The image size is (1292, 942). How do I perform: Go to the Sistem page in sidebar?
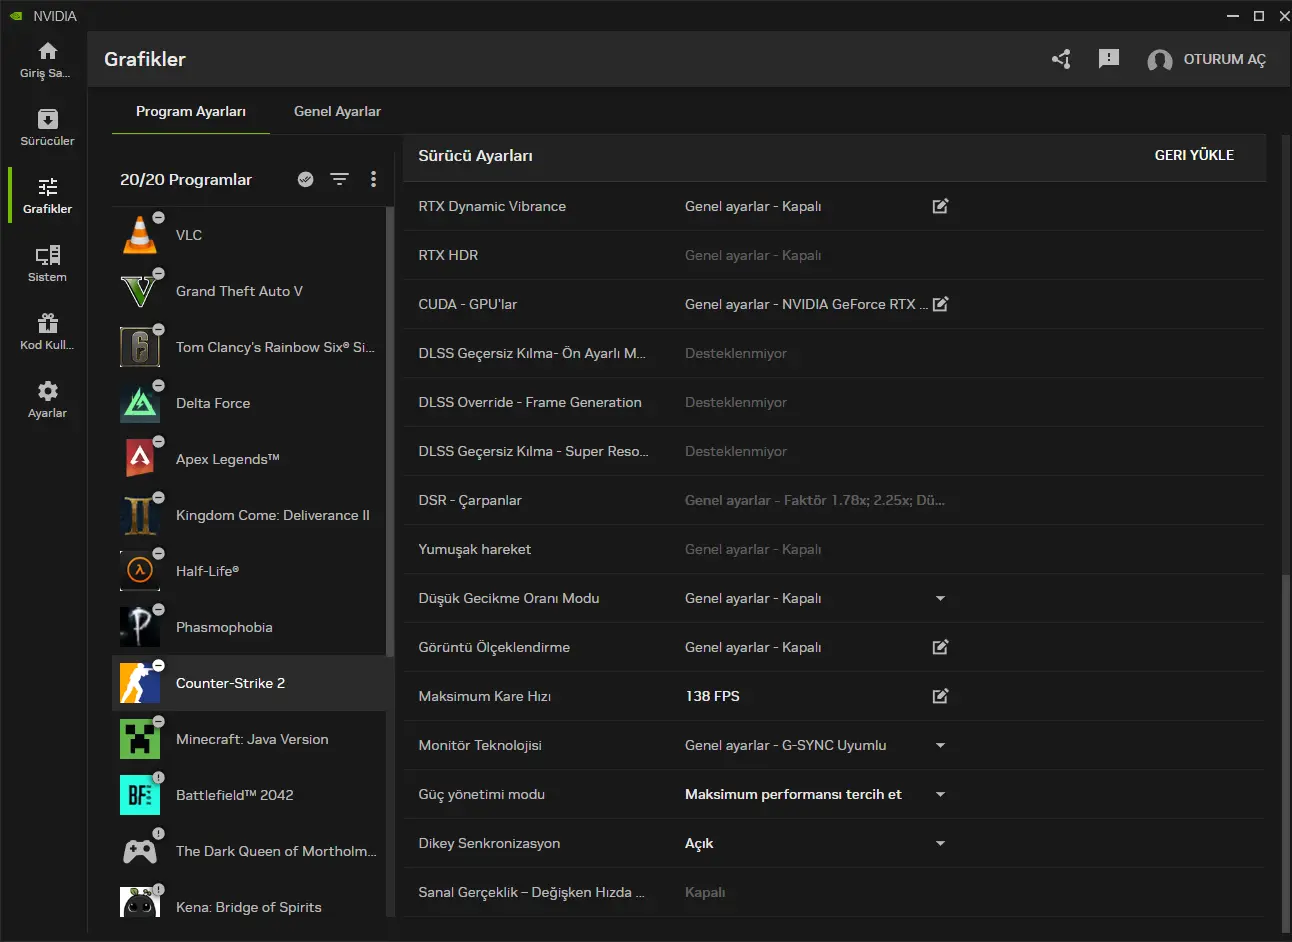tap(47, 263)
